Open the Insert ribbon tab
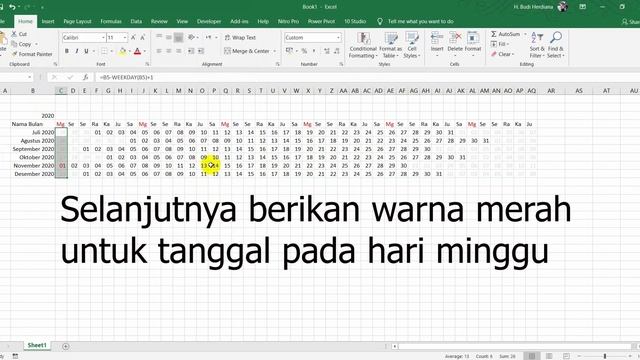This screenshot has height=360, width=640. pyautogui.click(x=48, y=21)
